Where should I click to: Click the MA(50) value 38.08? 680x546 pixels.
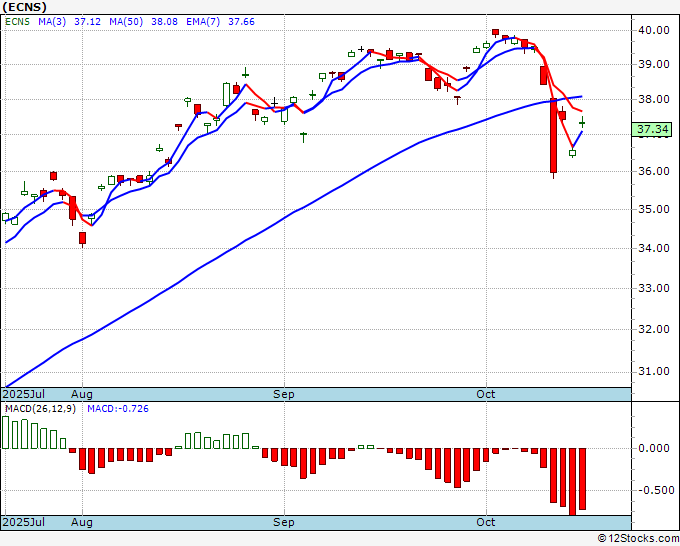[x=164, y=22]
